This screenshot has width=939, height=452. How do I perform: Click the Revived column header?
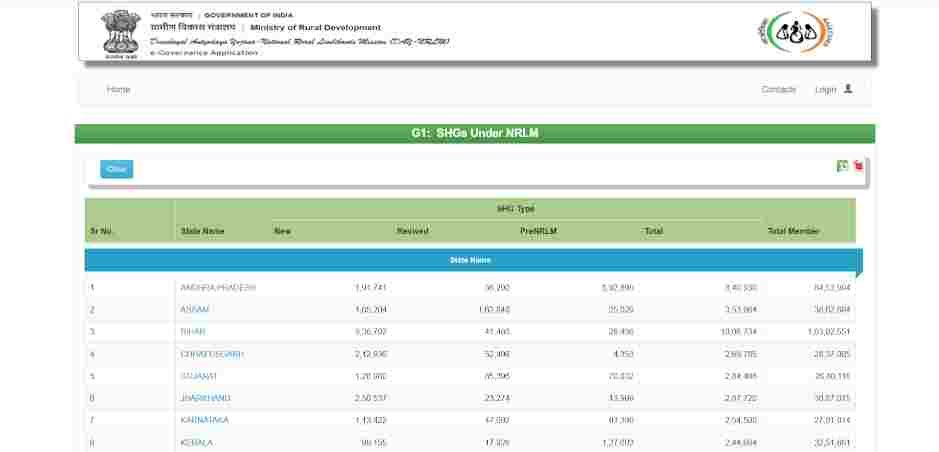[413, 231]
